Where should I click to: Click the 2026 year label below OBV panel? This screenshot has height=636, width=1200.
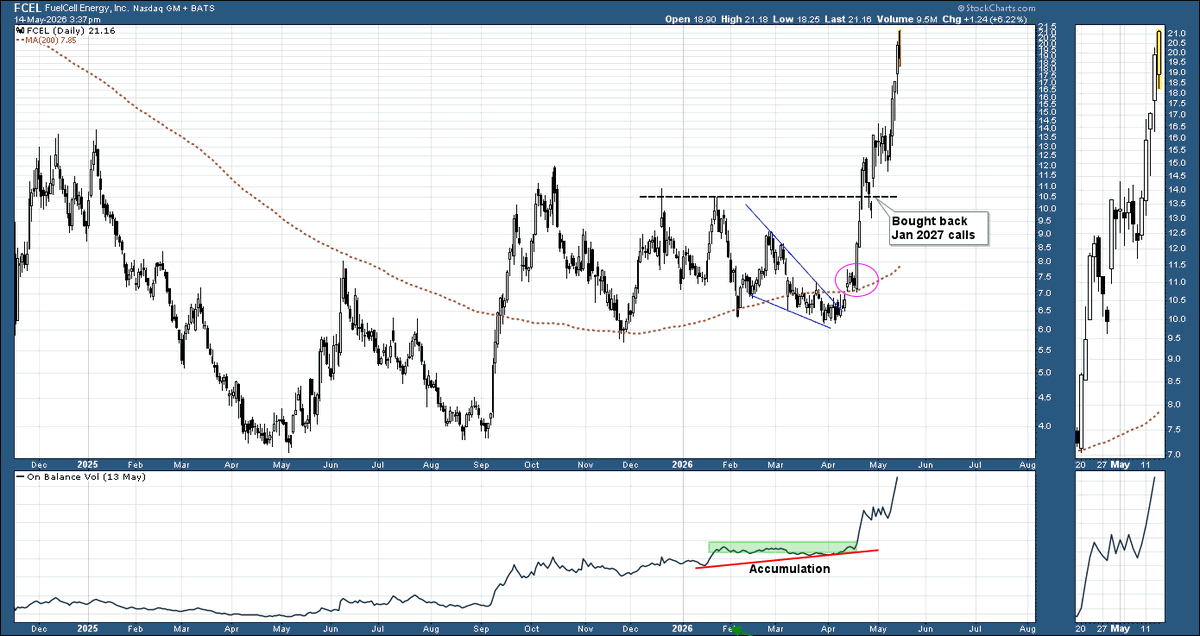[x=682, y=630]
